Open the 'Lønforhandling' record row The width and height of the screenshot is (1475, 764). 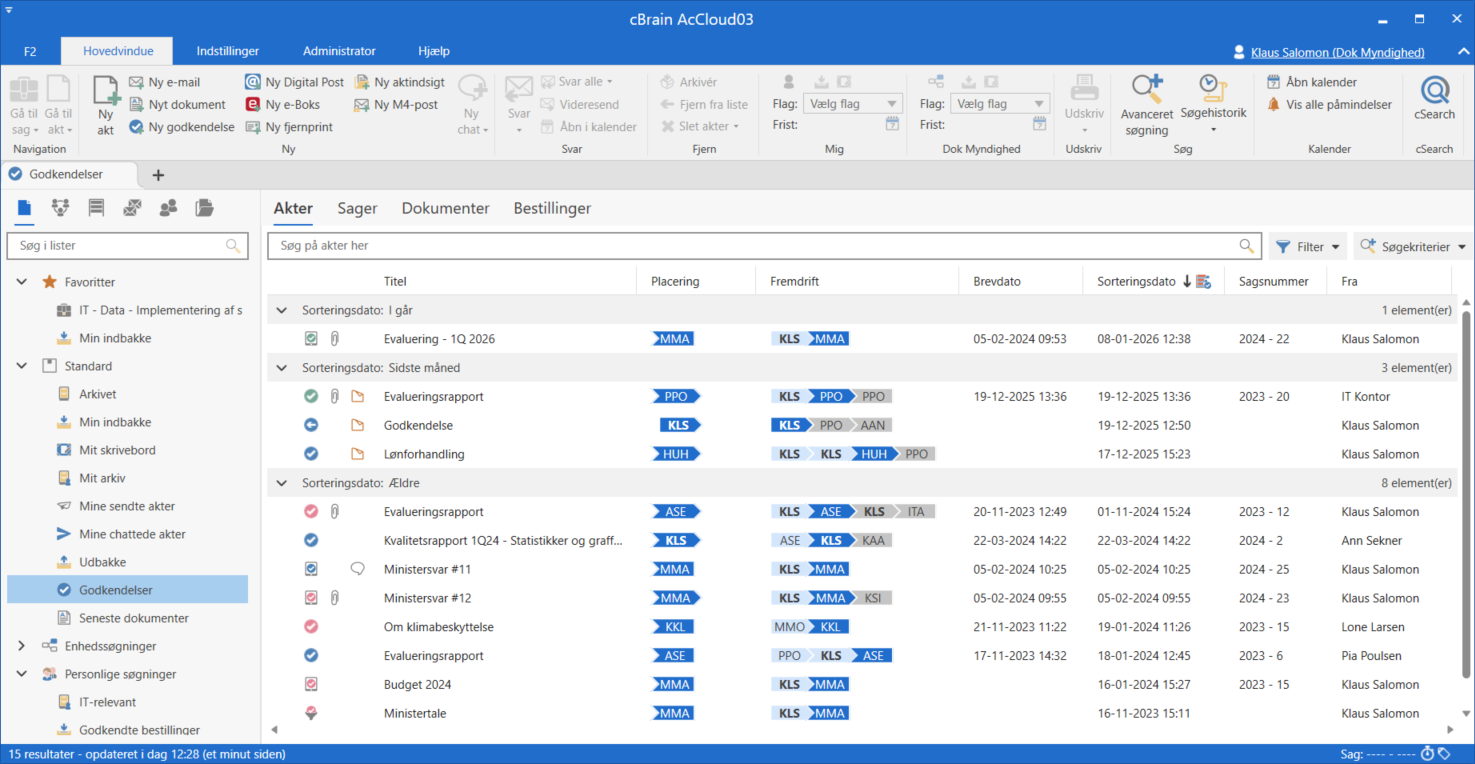861,454
